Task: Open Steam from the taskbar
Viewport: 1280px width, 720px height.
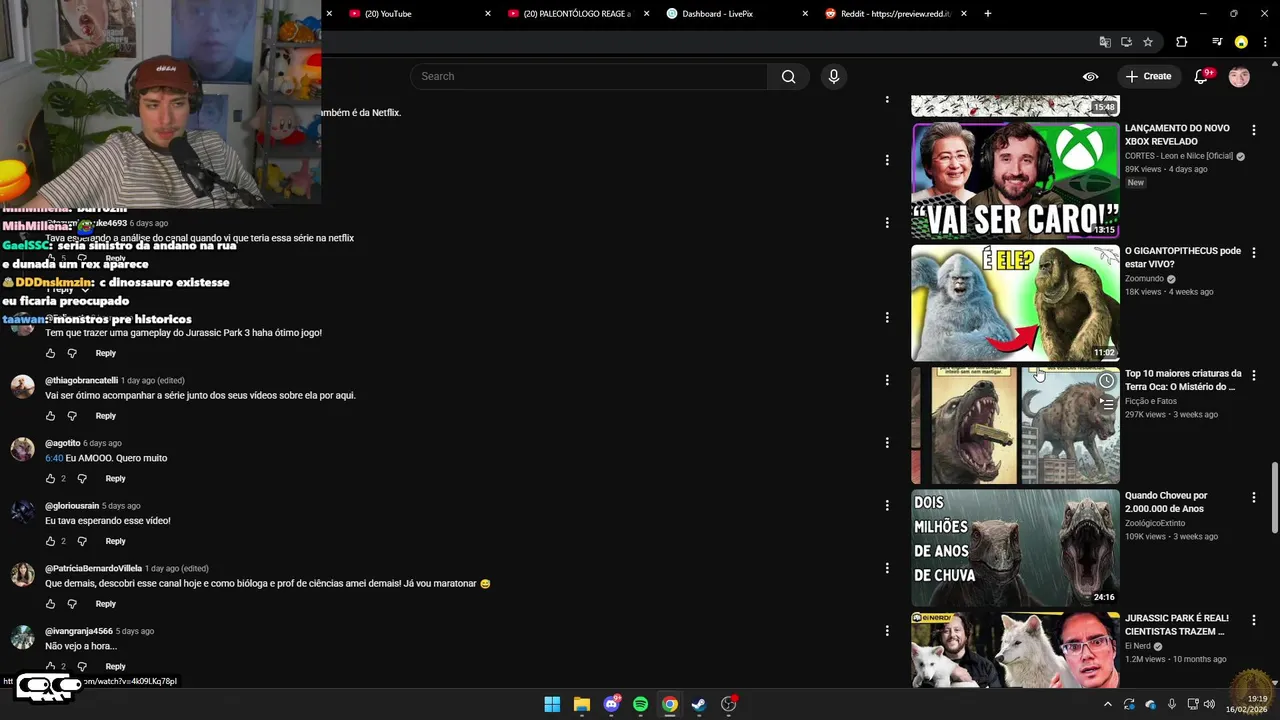Action: (x=699, y=704)
